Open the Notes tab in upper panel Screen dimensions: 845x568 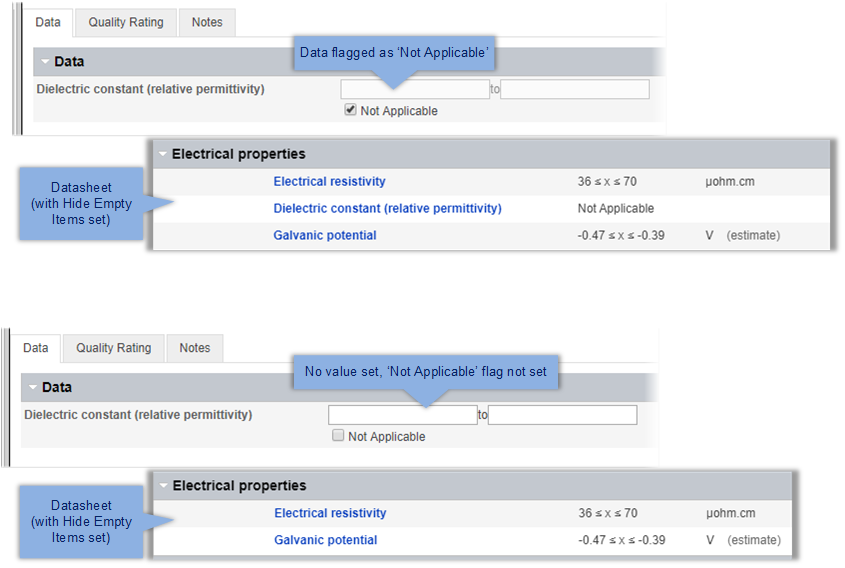click(x=207, y=22)
